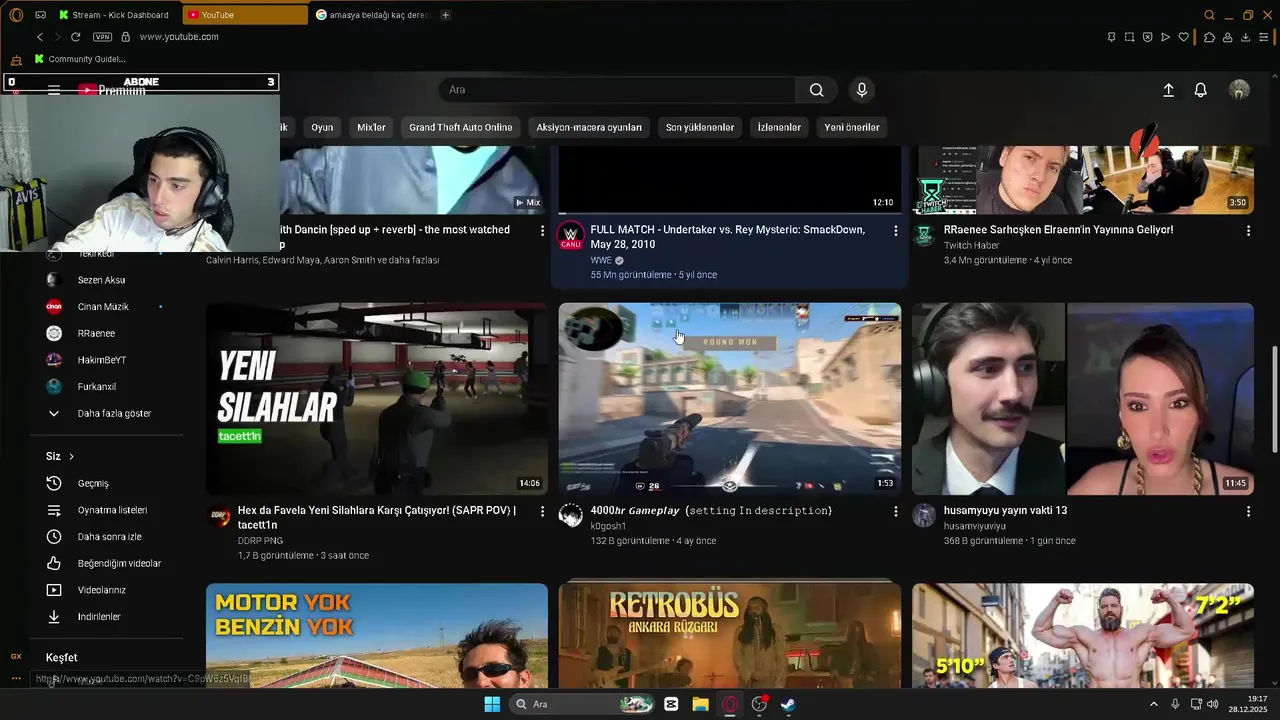Open more options for 4000hr Gameplay video
Screen dimensions: 1280x720
pos(895,511)
